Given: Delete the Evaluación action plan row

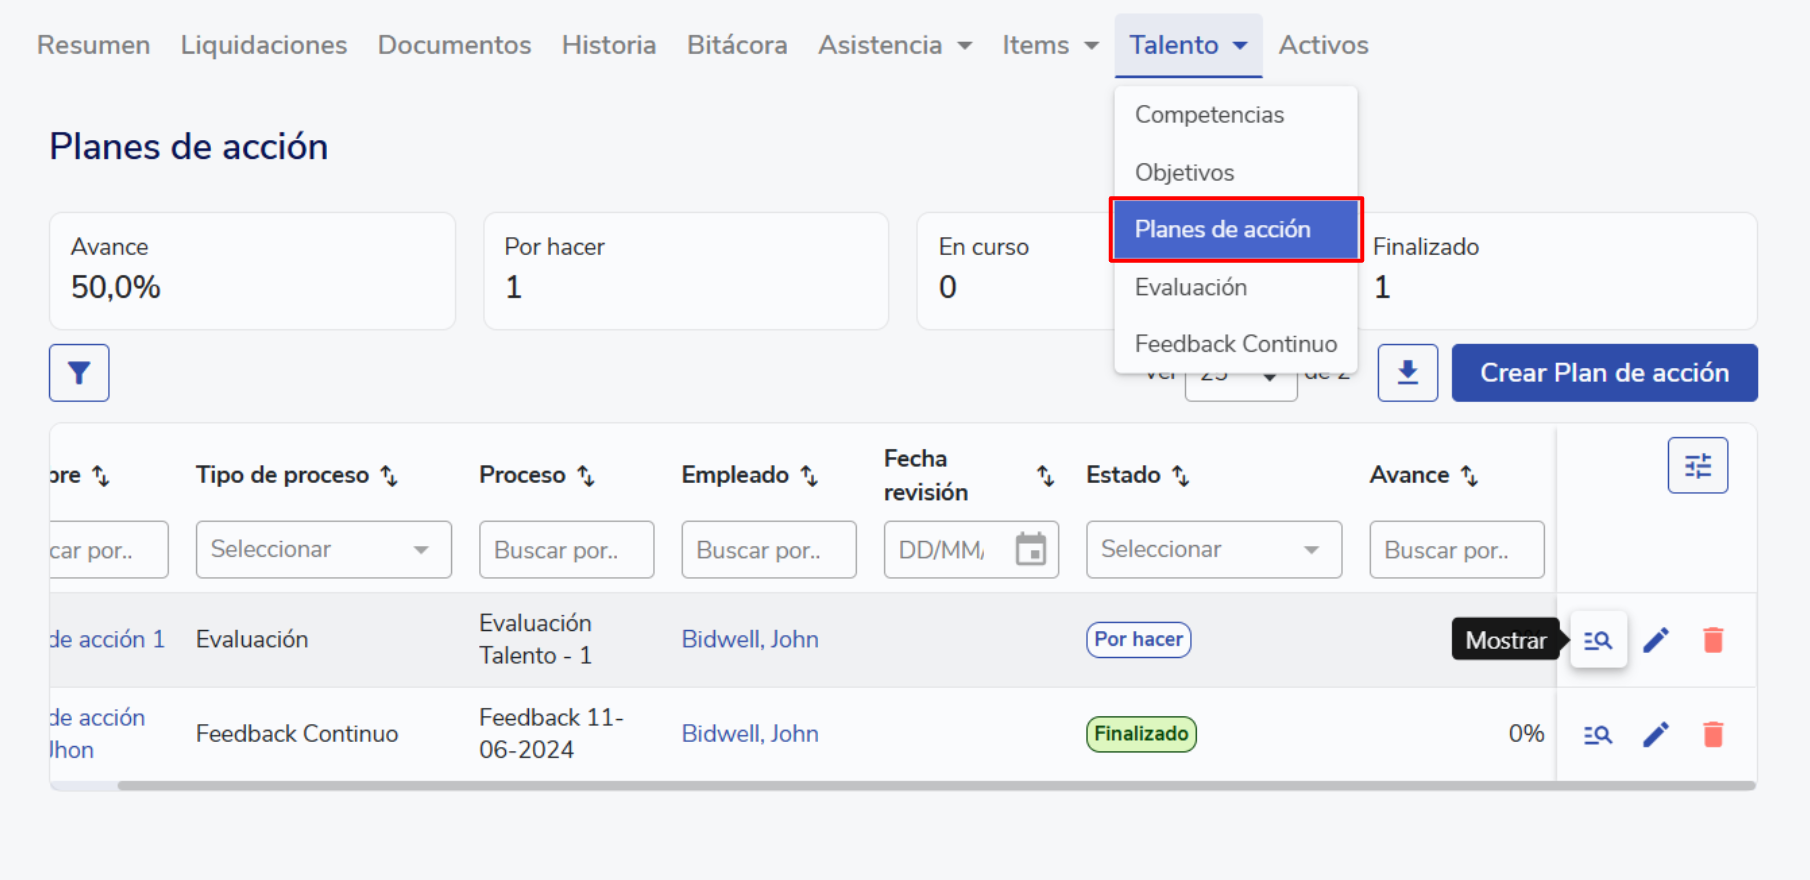Looking at the screenshot, I should point(1713,640).
